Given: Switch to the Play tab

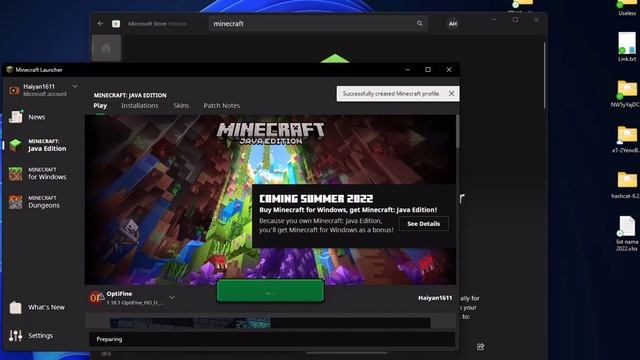Looking at the screenshot, I should (100, 106).
